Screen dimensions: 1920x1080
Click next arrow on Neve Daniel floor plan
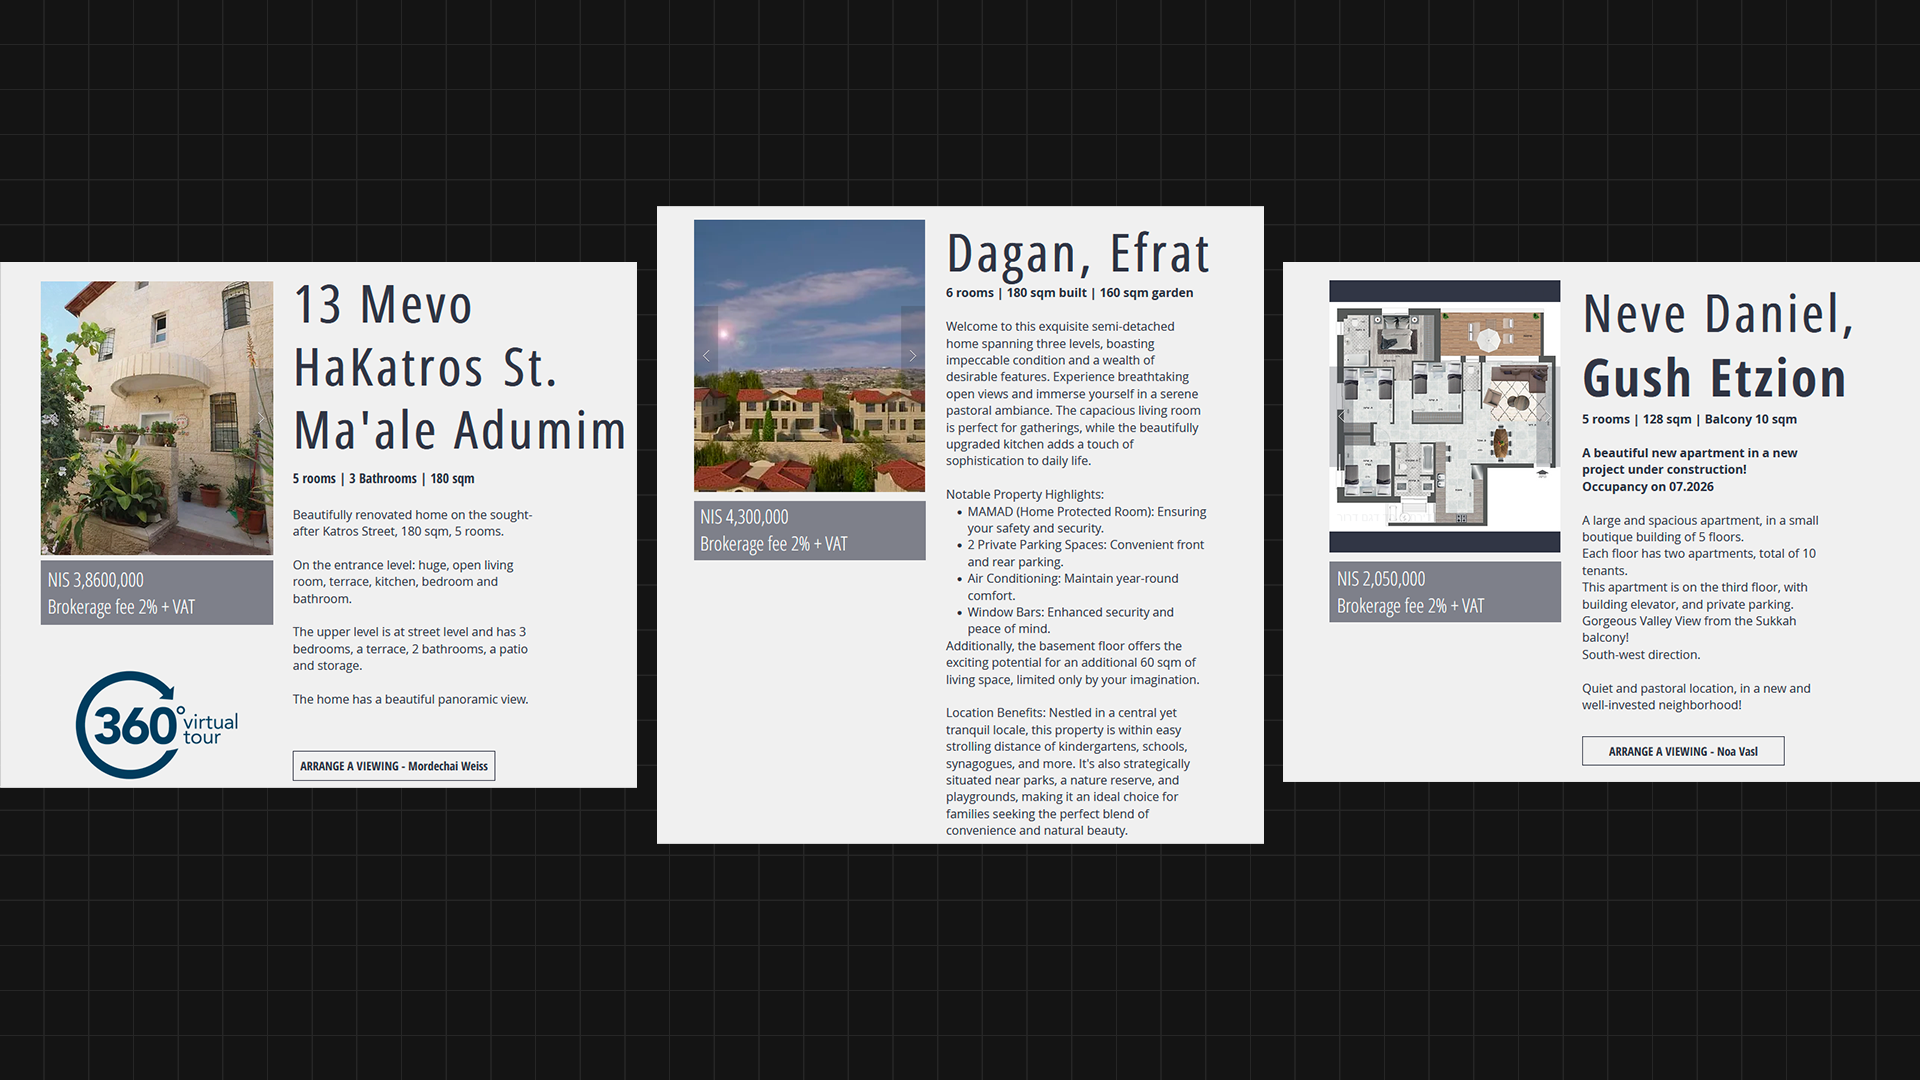[1548, 416]
